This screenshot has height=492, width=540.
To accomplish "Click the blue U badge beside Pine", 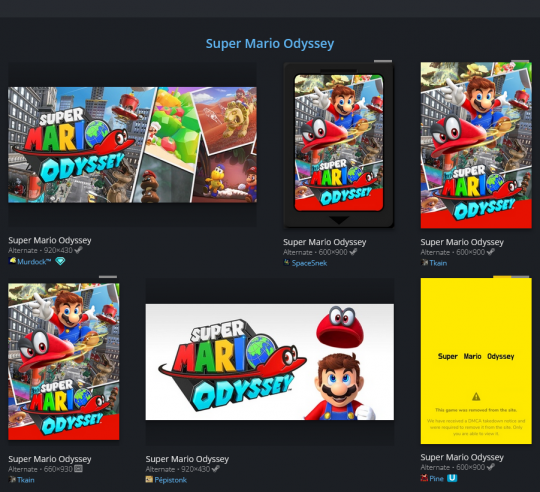I will tap(452, 478).
